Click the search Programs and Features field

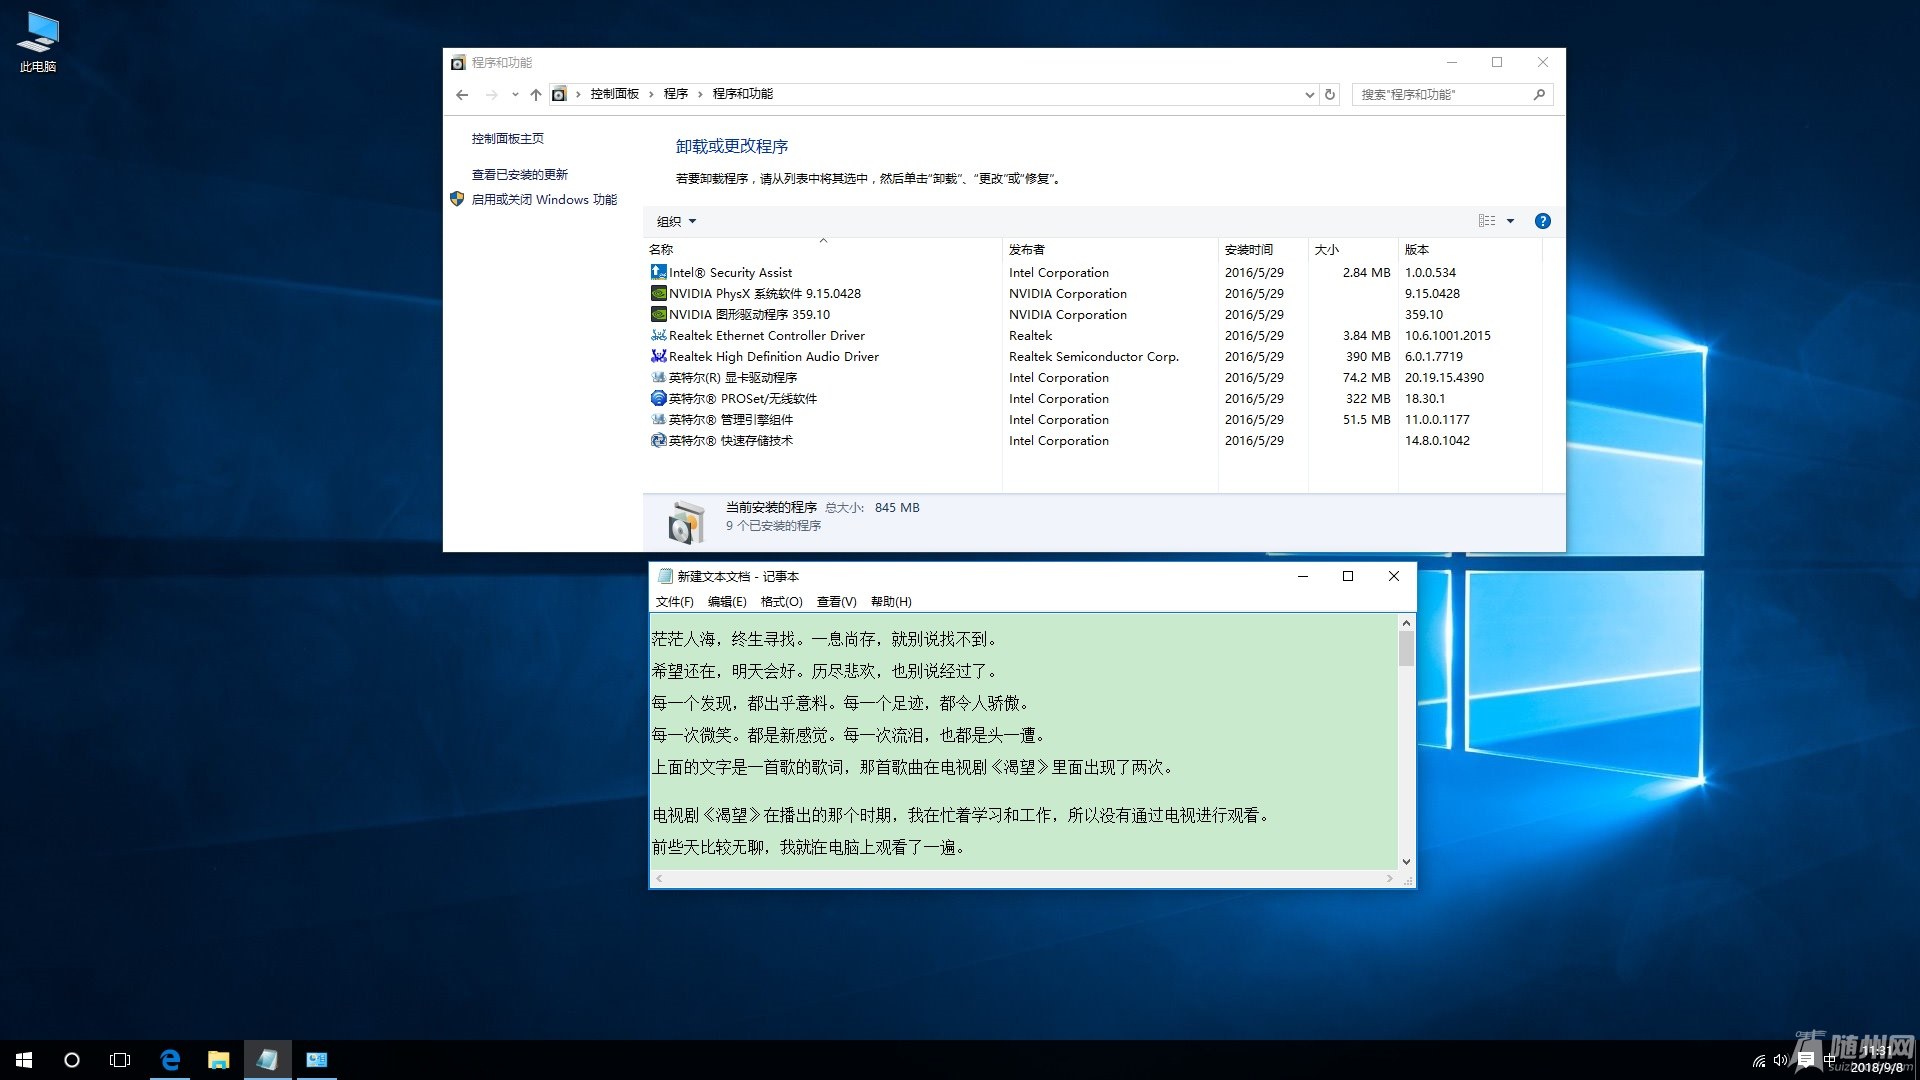point(1442,95)
